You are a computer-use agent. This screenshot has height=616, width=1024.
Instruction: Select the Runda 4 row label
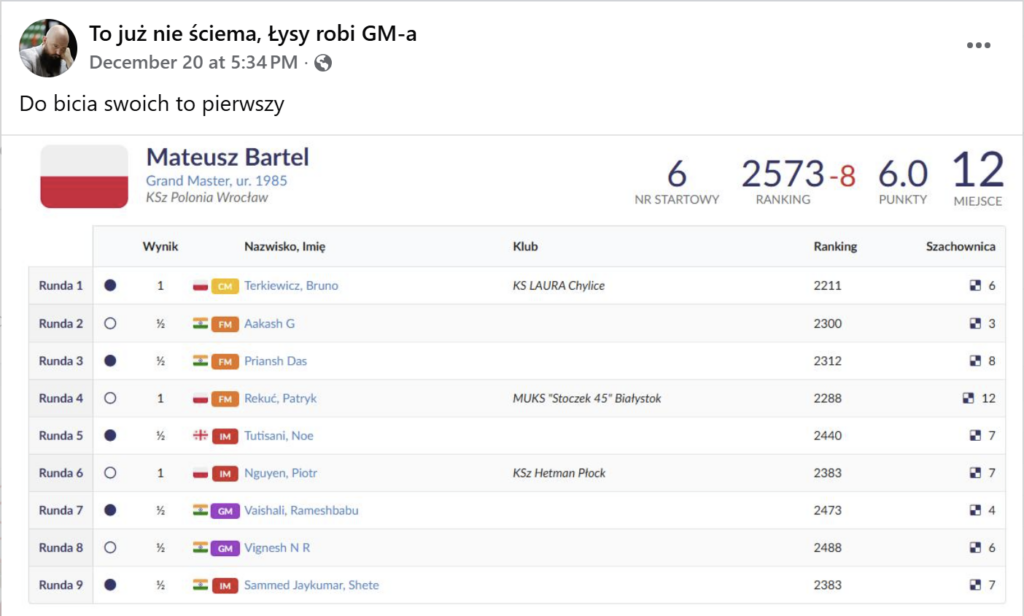click(x=61, y=398)
